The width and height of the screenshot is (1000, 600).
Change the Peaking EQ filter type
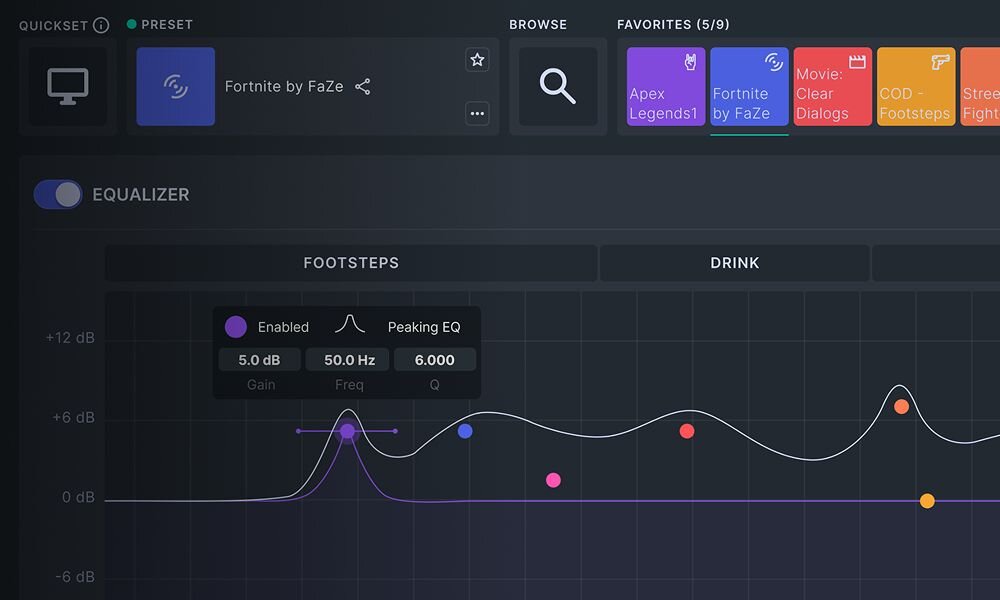tap(423, 327)
